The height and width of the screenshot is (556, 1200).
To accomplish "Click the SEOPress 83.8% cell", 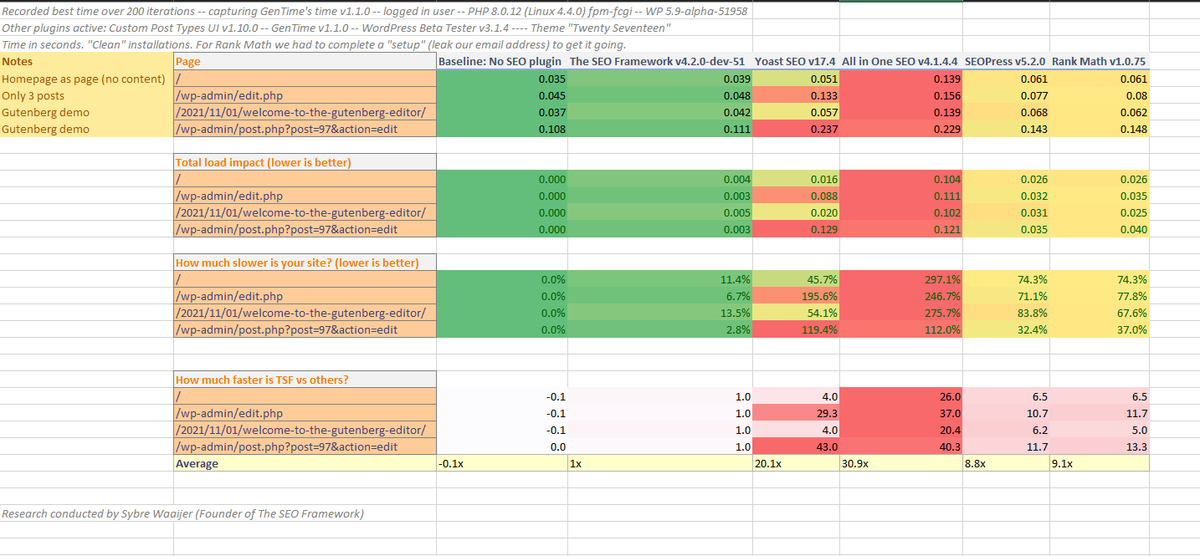I will pos(1006,313).
